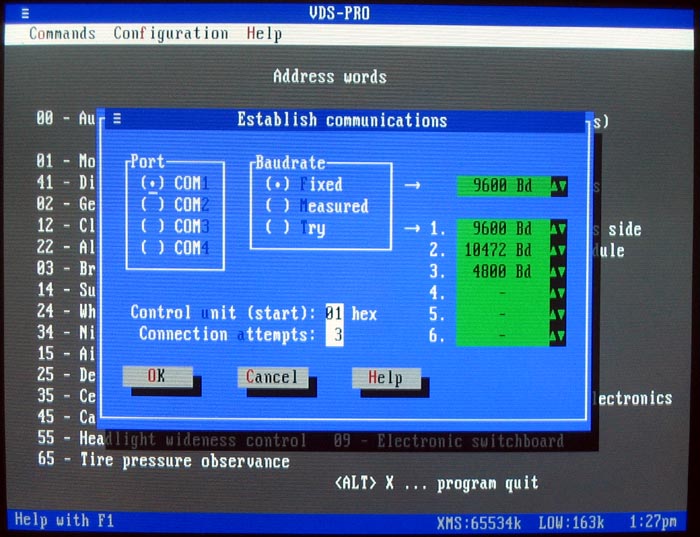Image resolution: width=700 pixels, height=537 pixels.
Task: Expand the 10472 Bd baudrate arrows in row 2
Action: tap(558, 250)
